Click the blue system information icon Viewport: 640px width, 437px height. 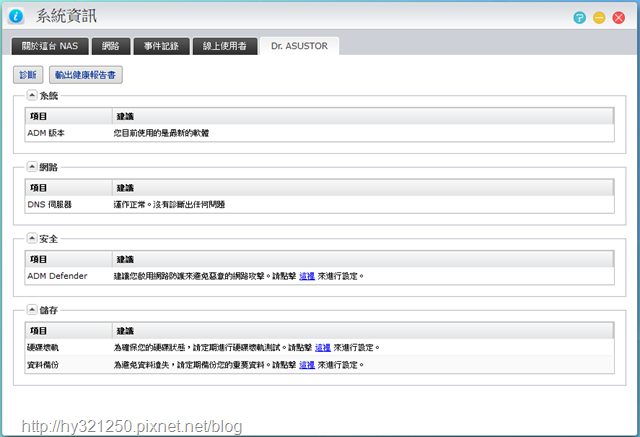pos(16,16)
